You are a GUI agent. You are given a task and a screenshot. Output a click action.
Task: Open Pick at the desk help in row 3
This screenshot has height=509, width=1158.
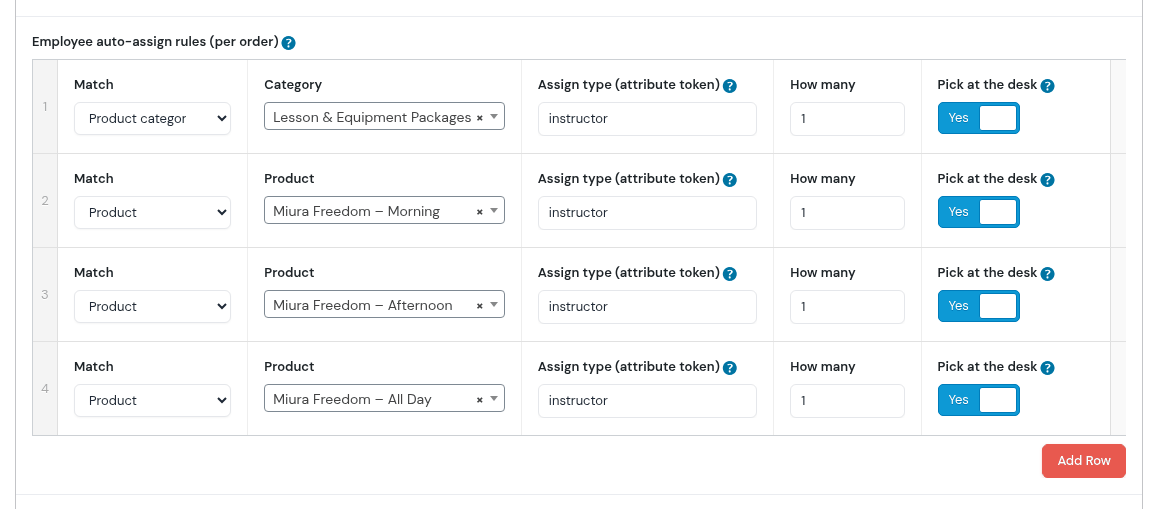[1047, 273]
